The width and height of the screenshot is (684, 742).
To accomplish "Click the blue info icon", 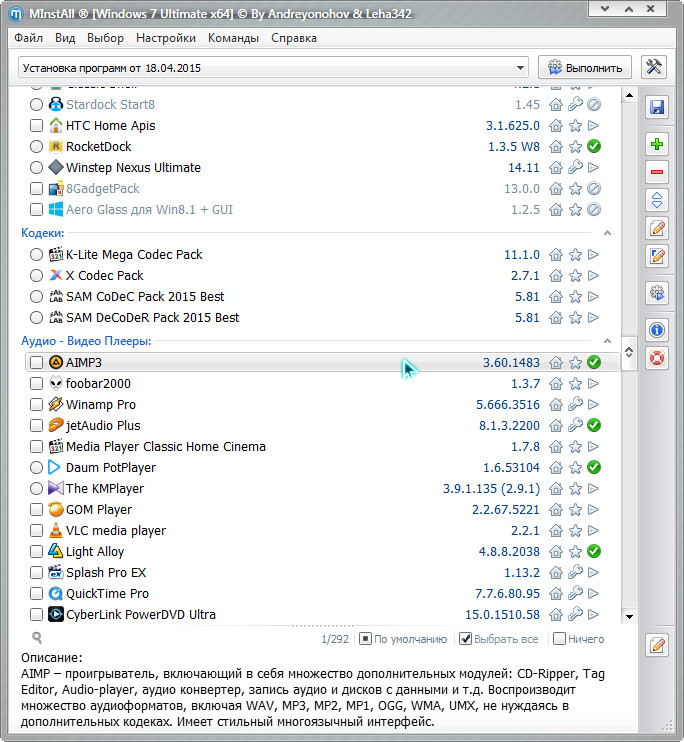I will [657, 330].
